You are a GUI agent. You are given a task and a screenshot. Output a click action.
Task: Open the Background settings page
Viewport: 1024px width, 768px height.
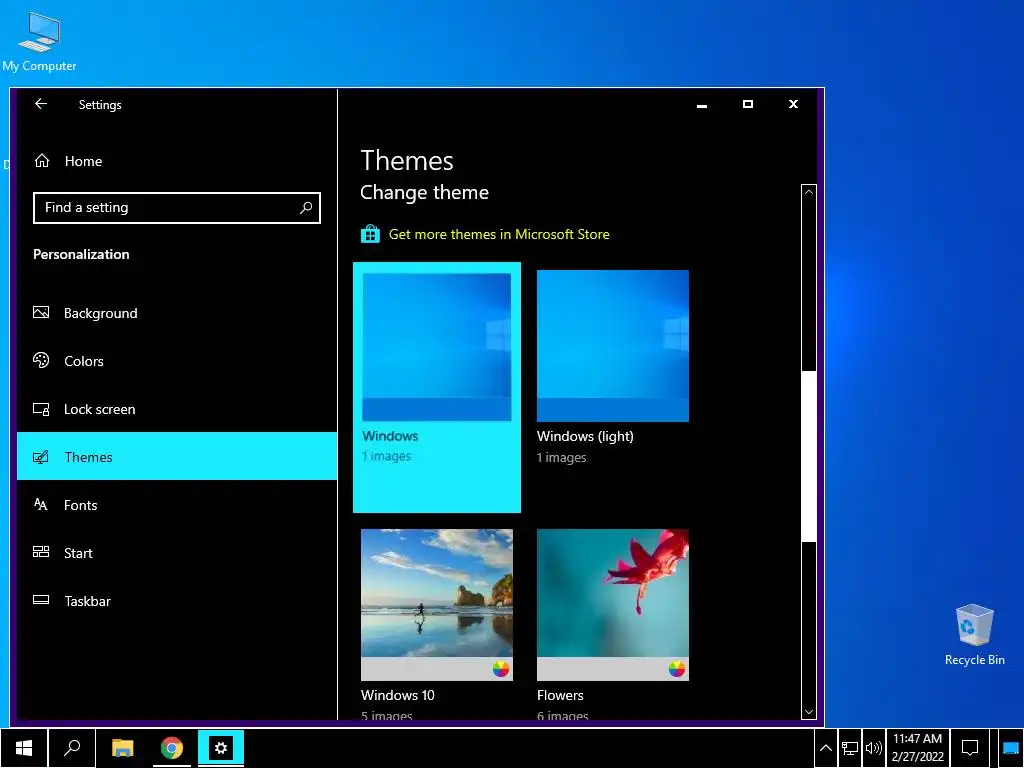[176, 313]
